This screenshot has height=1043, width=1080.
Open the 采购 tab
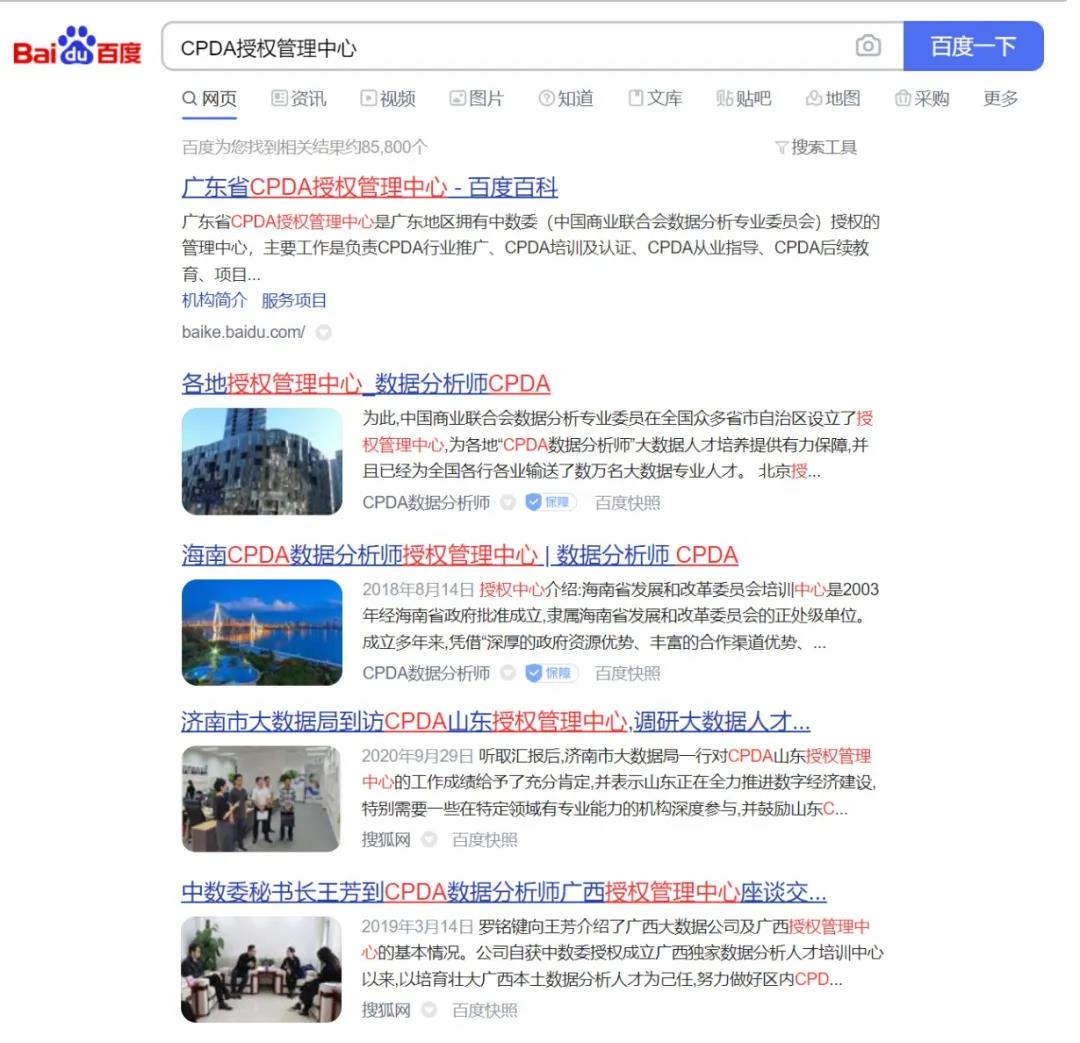(922, 99)
